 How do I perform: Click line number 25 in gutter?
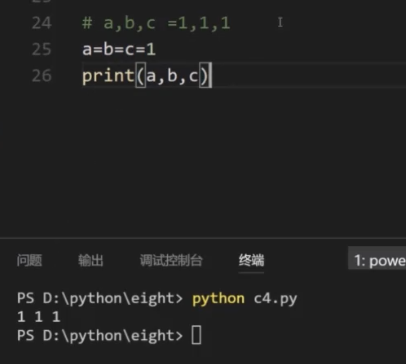click(42, 49)
